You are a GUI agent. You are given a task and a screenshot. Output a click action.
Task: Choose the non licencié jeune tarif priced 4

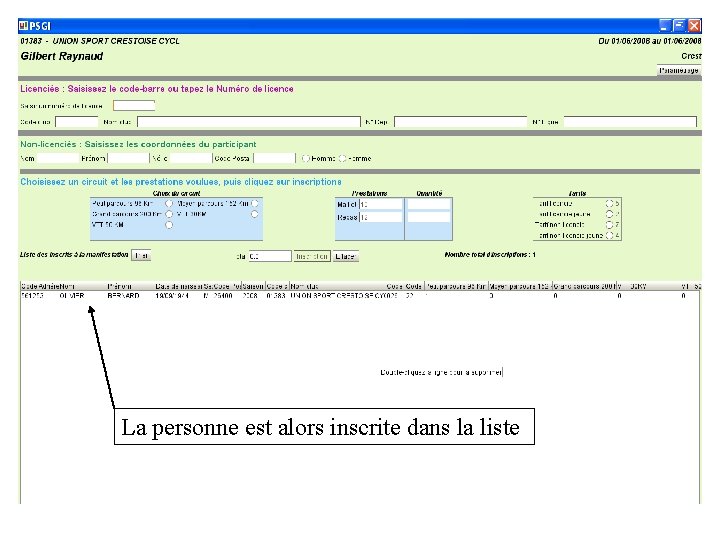pos(609,236)
